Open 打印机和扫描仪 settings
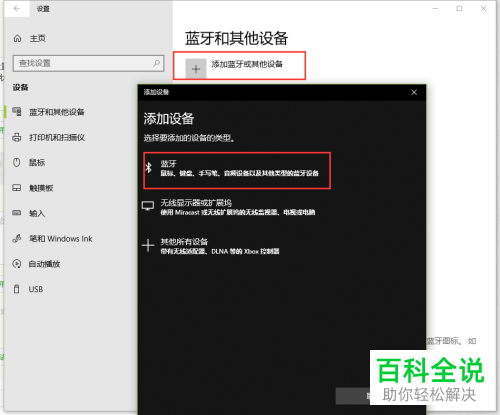The height and width of the screenshot is (415, 500). click(57, 137)
